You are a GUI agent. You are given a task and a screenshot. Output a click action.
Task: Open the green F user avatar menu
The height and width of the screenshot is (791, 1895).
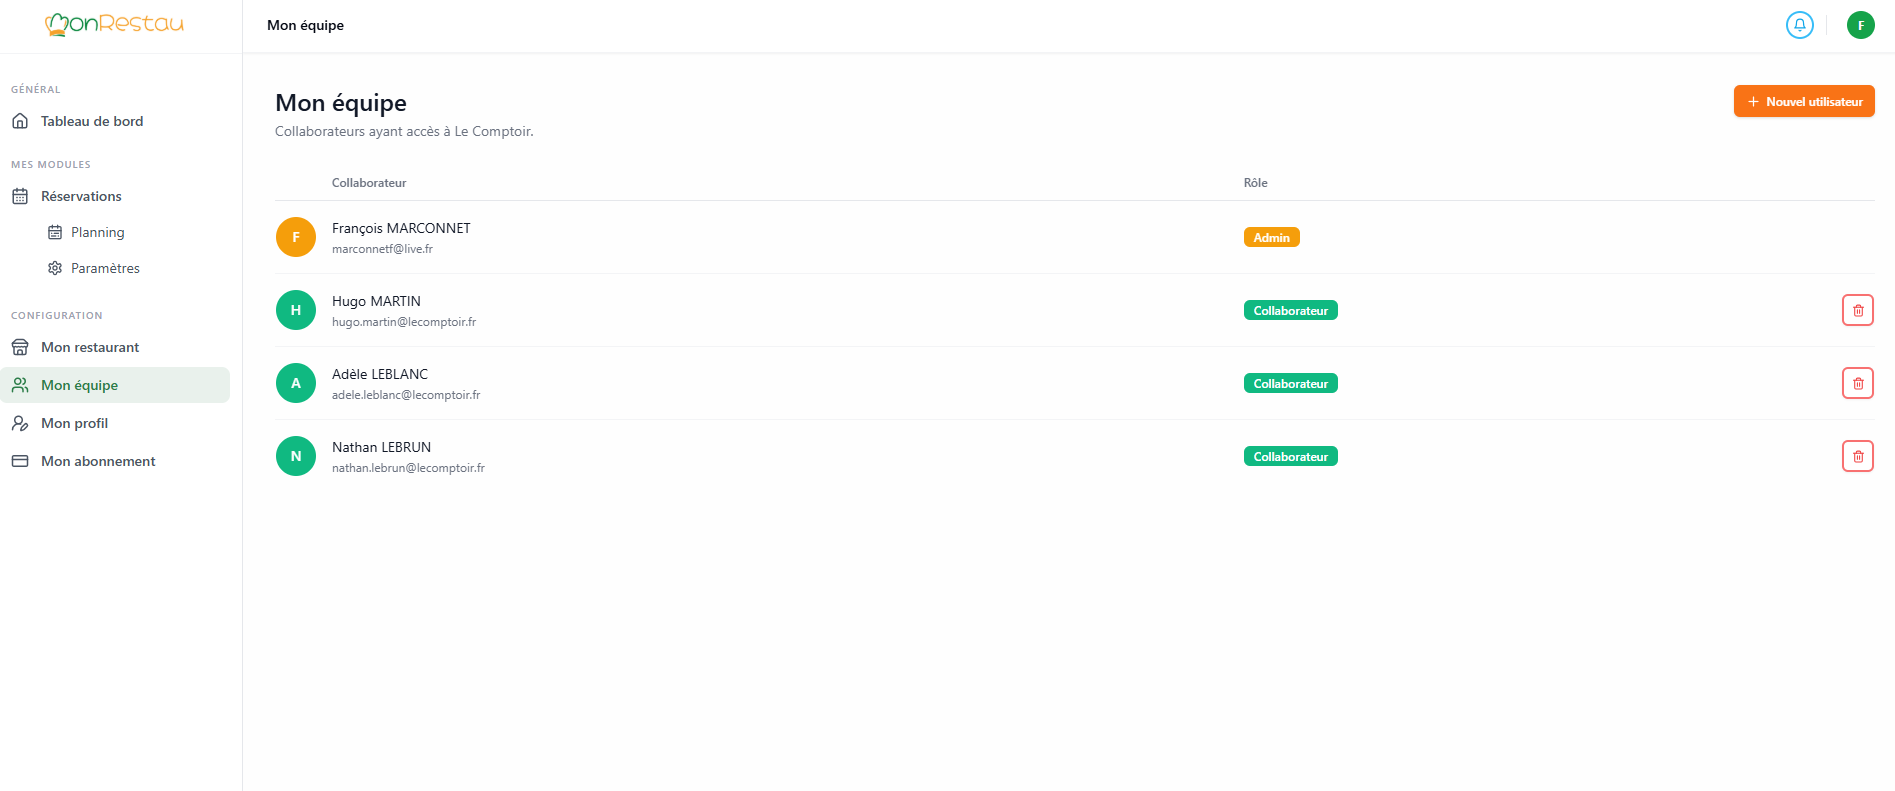pyautogui.click(x=1860, y=25)
